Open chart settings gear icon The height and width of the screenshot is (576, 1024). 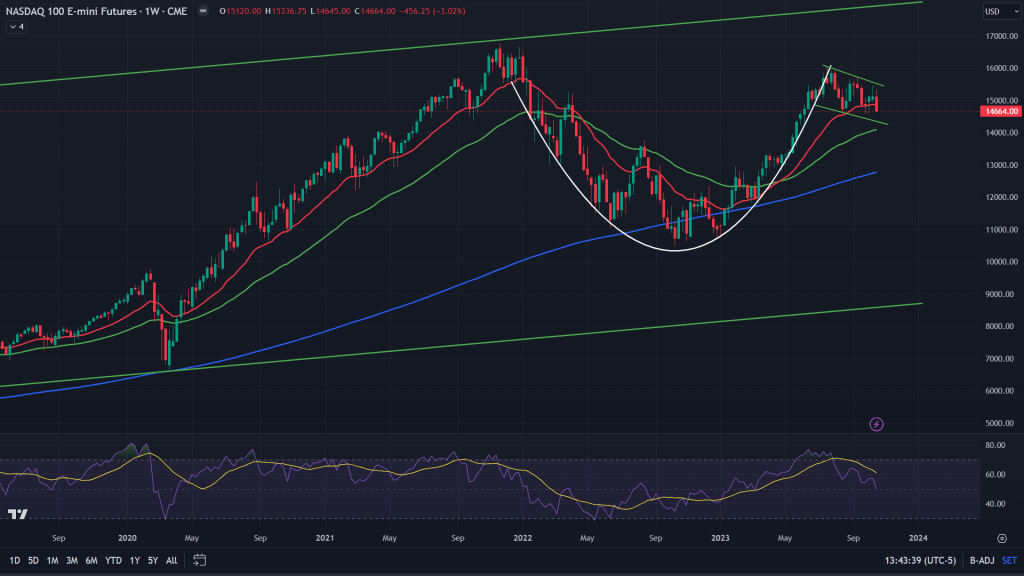[1002, 537]
